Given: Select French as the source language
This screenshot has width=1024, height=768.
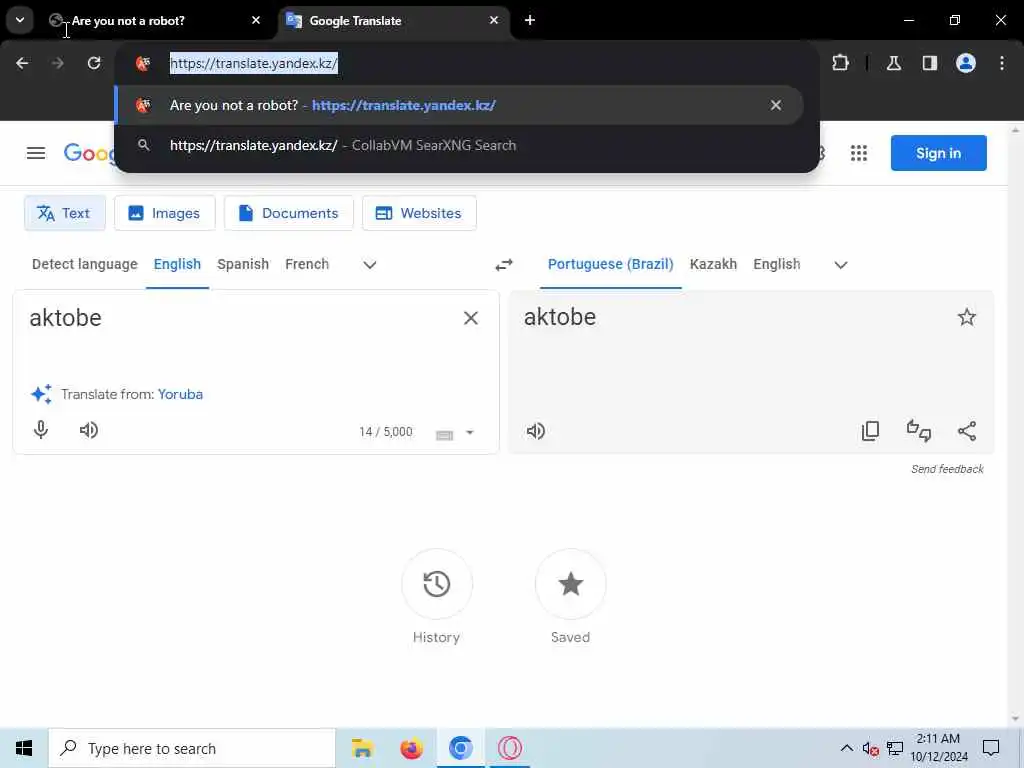Looking at the screenshot, I should click(307, 264).
